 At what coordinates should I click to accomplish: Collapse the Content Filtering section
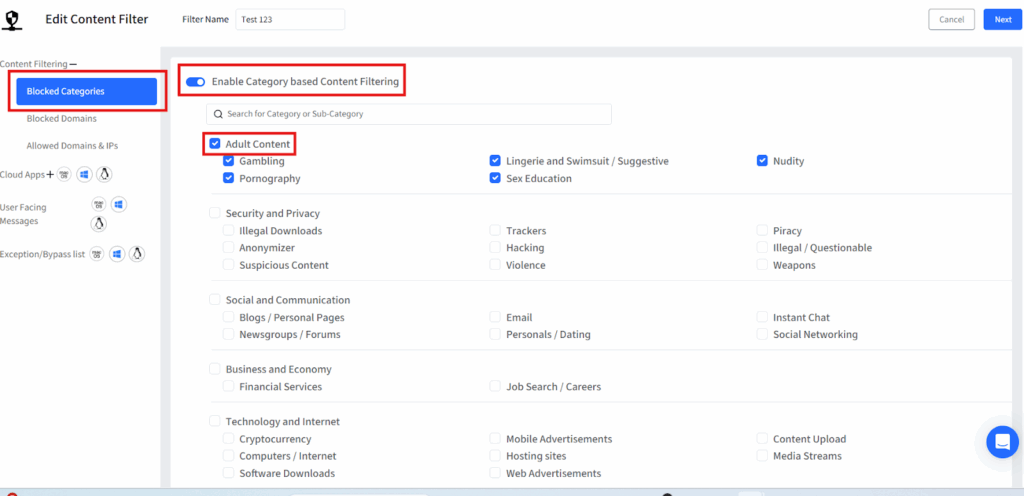click(73, 64)
